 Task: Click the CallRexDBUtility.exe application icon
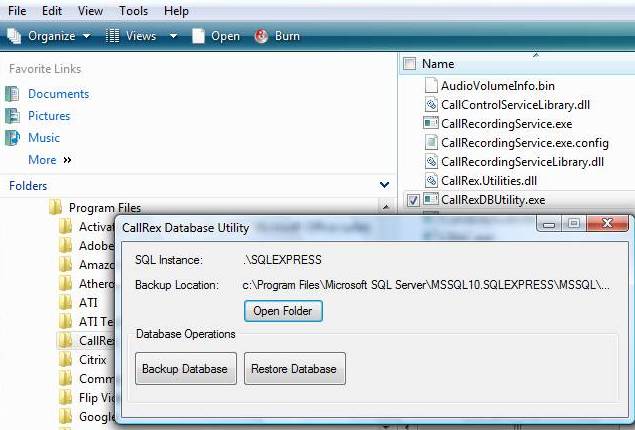(x=431, y=199)
